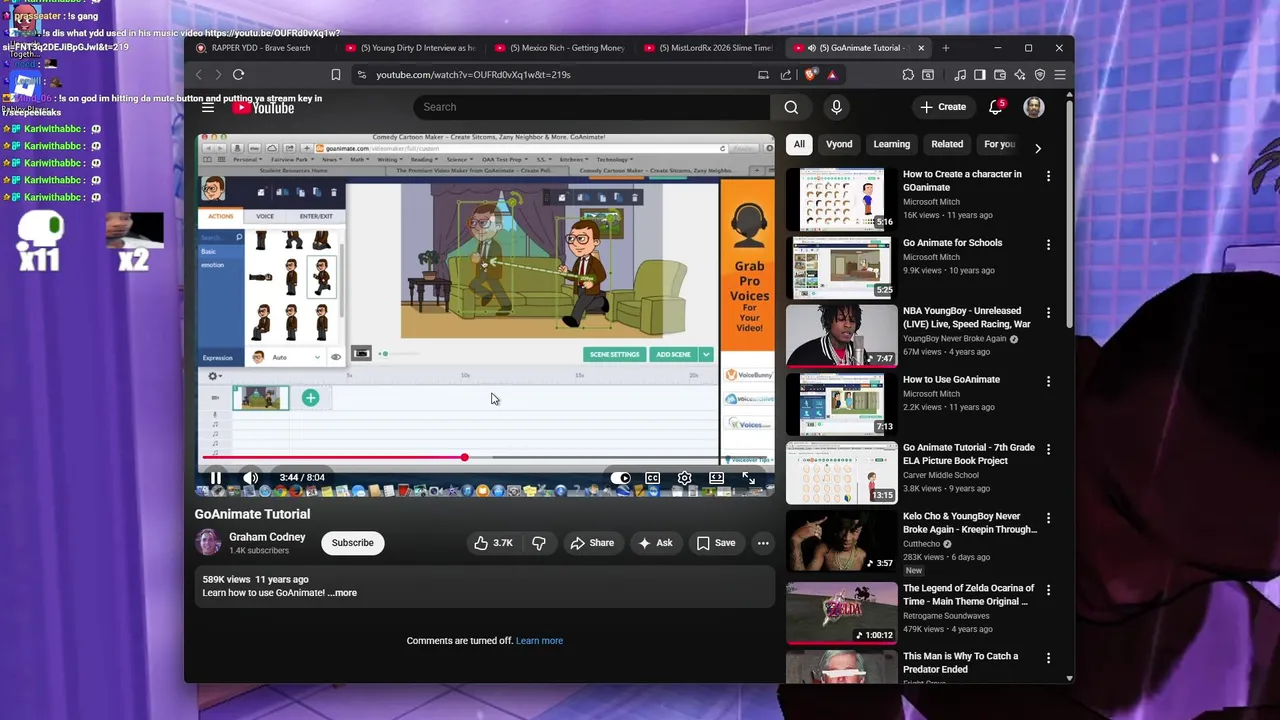
Task: Focus the YouTube search field
Action: (591, 107)
